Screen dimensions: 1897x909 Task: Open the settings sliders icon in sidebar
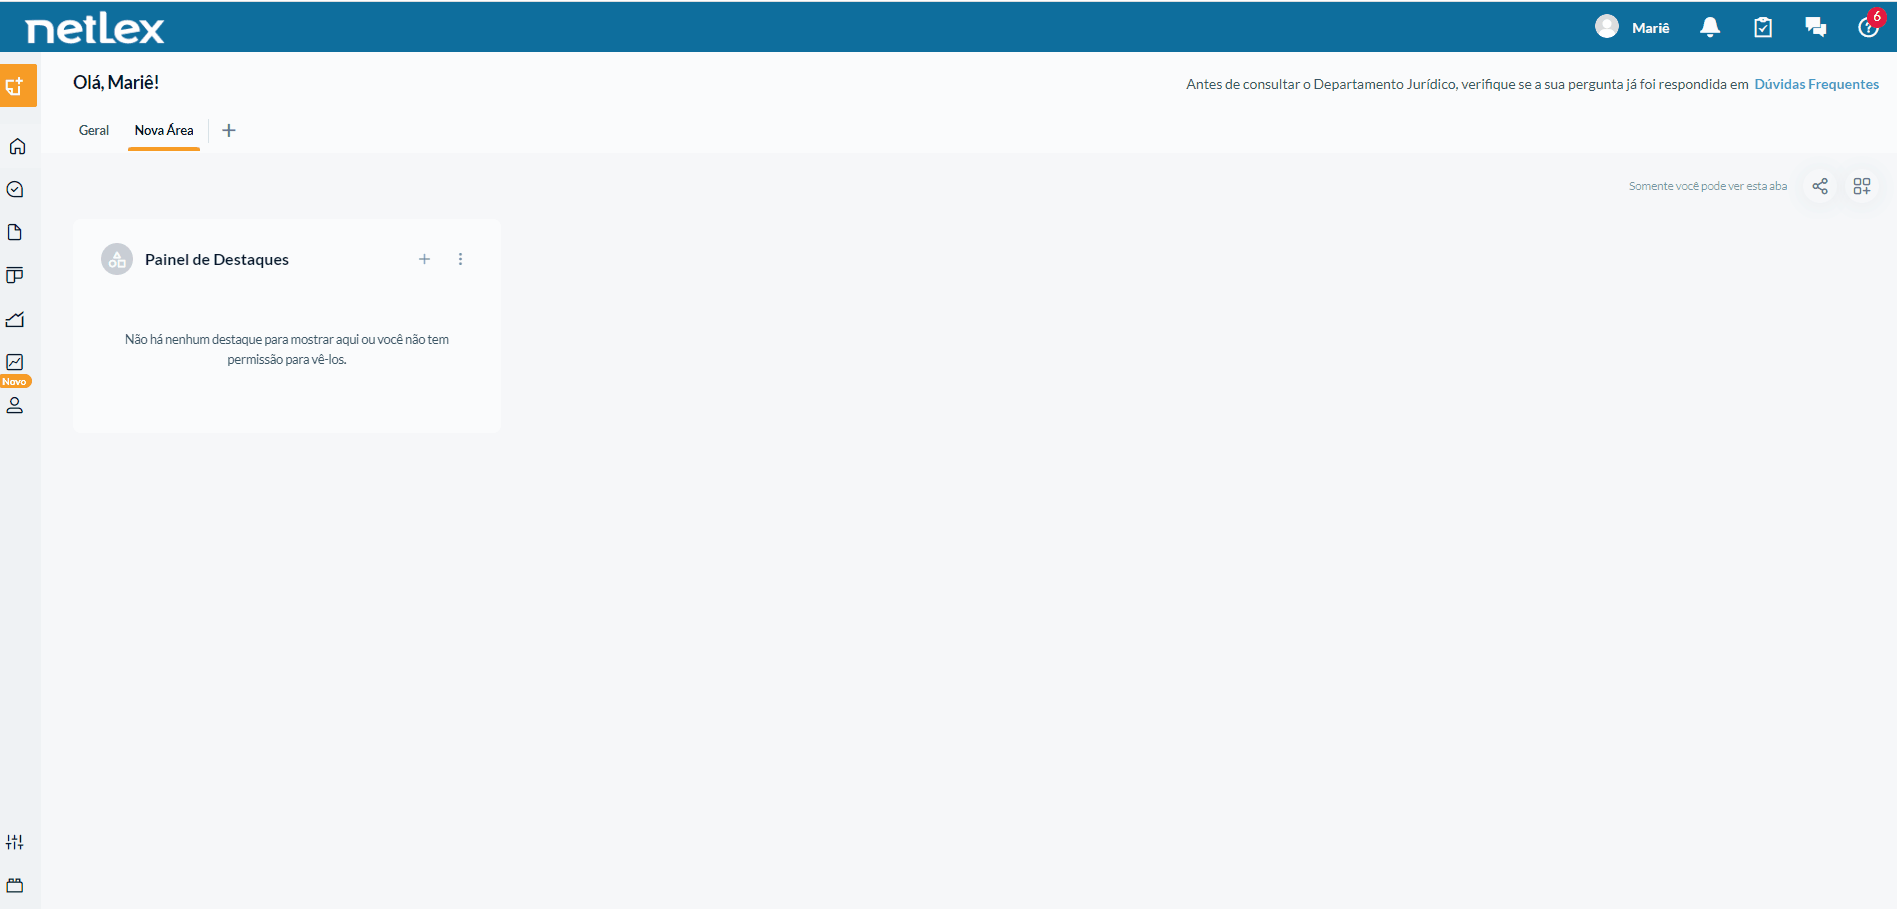15,842
